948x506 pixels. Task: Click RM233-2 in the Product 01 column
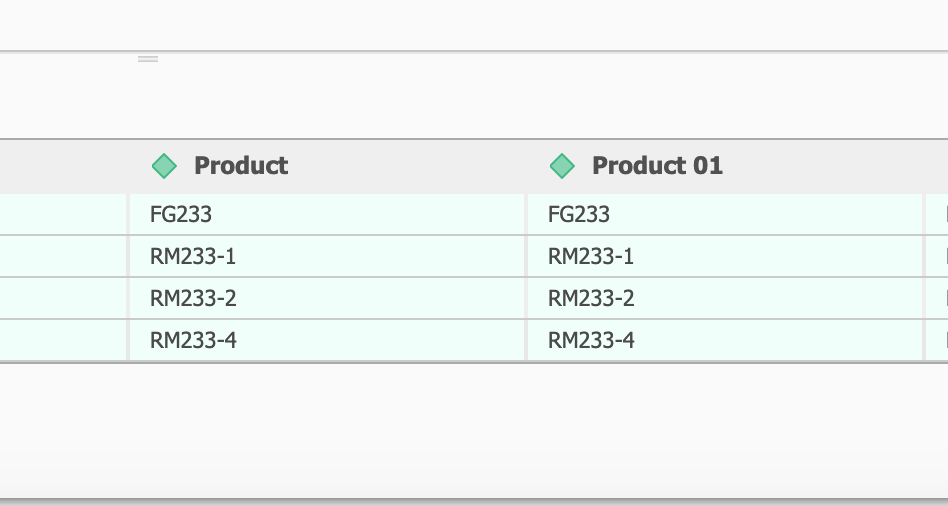(x=591, y=299)
